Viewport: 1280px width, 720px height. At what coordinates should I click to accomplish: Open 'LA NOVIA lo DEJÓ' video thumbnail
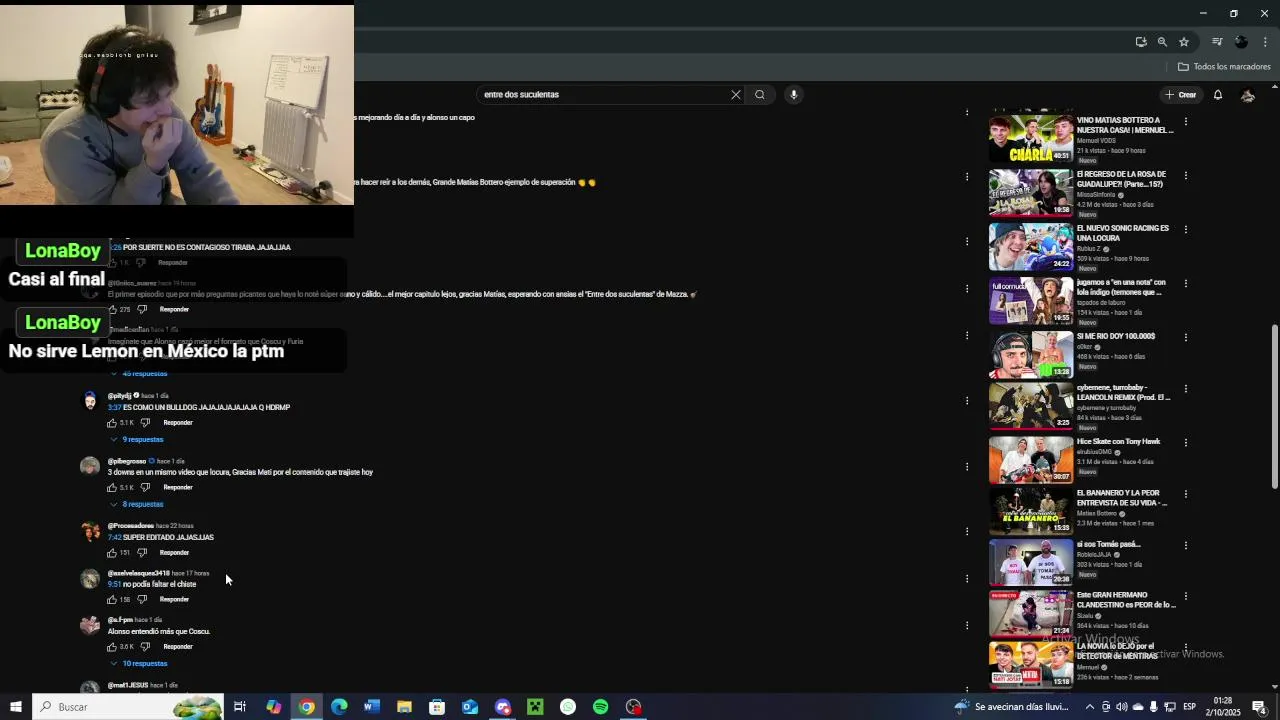pos(1031,664)
